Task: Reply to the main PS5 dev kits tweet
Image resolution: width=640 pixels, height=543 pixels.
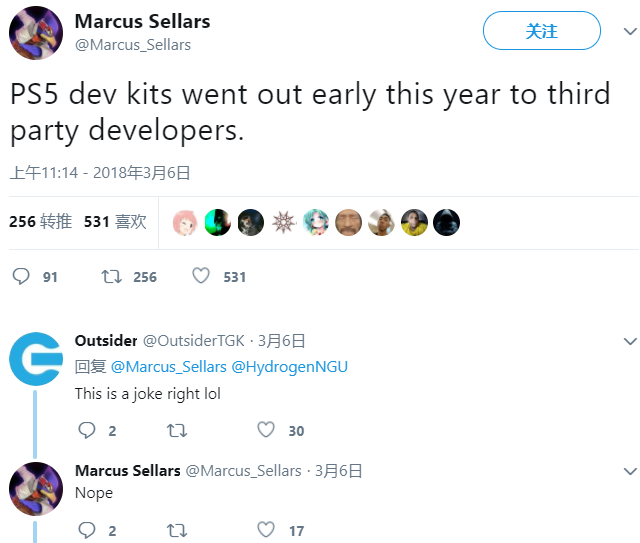Action: pos(21,276)
